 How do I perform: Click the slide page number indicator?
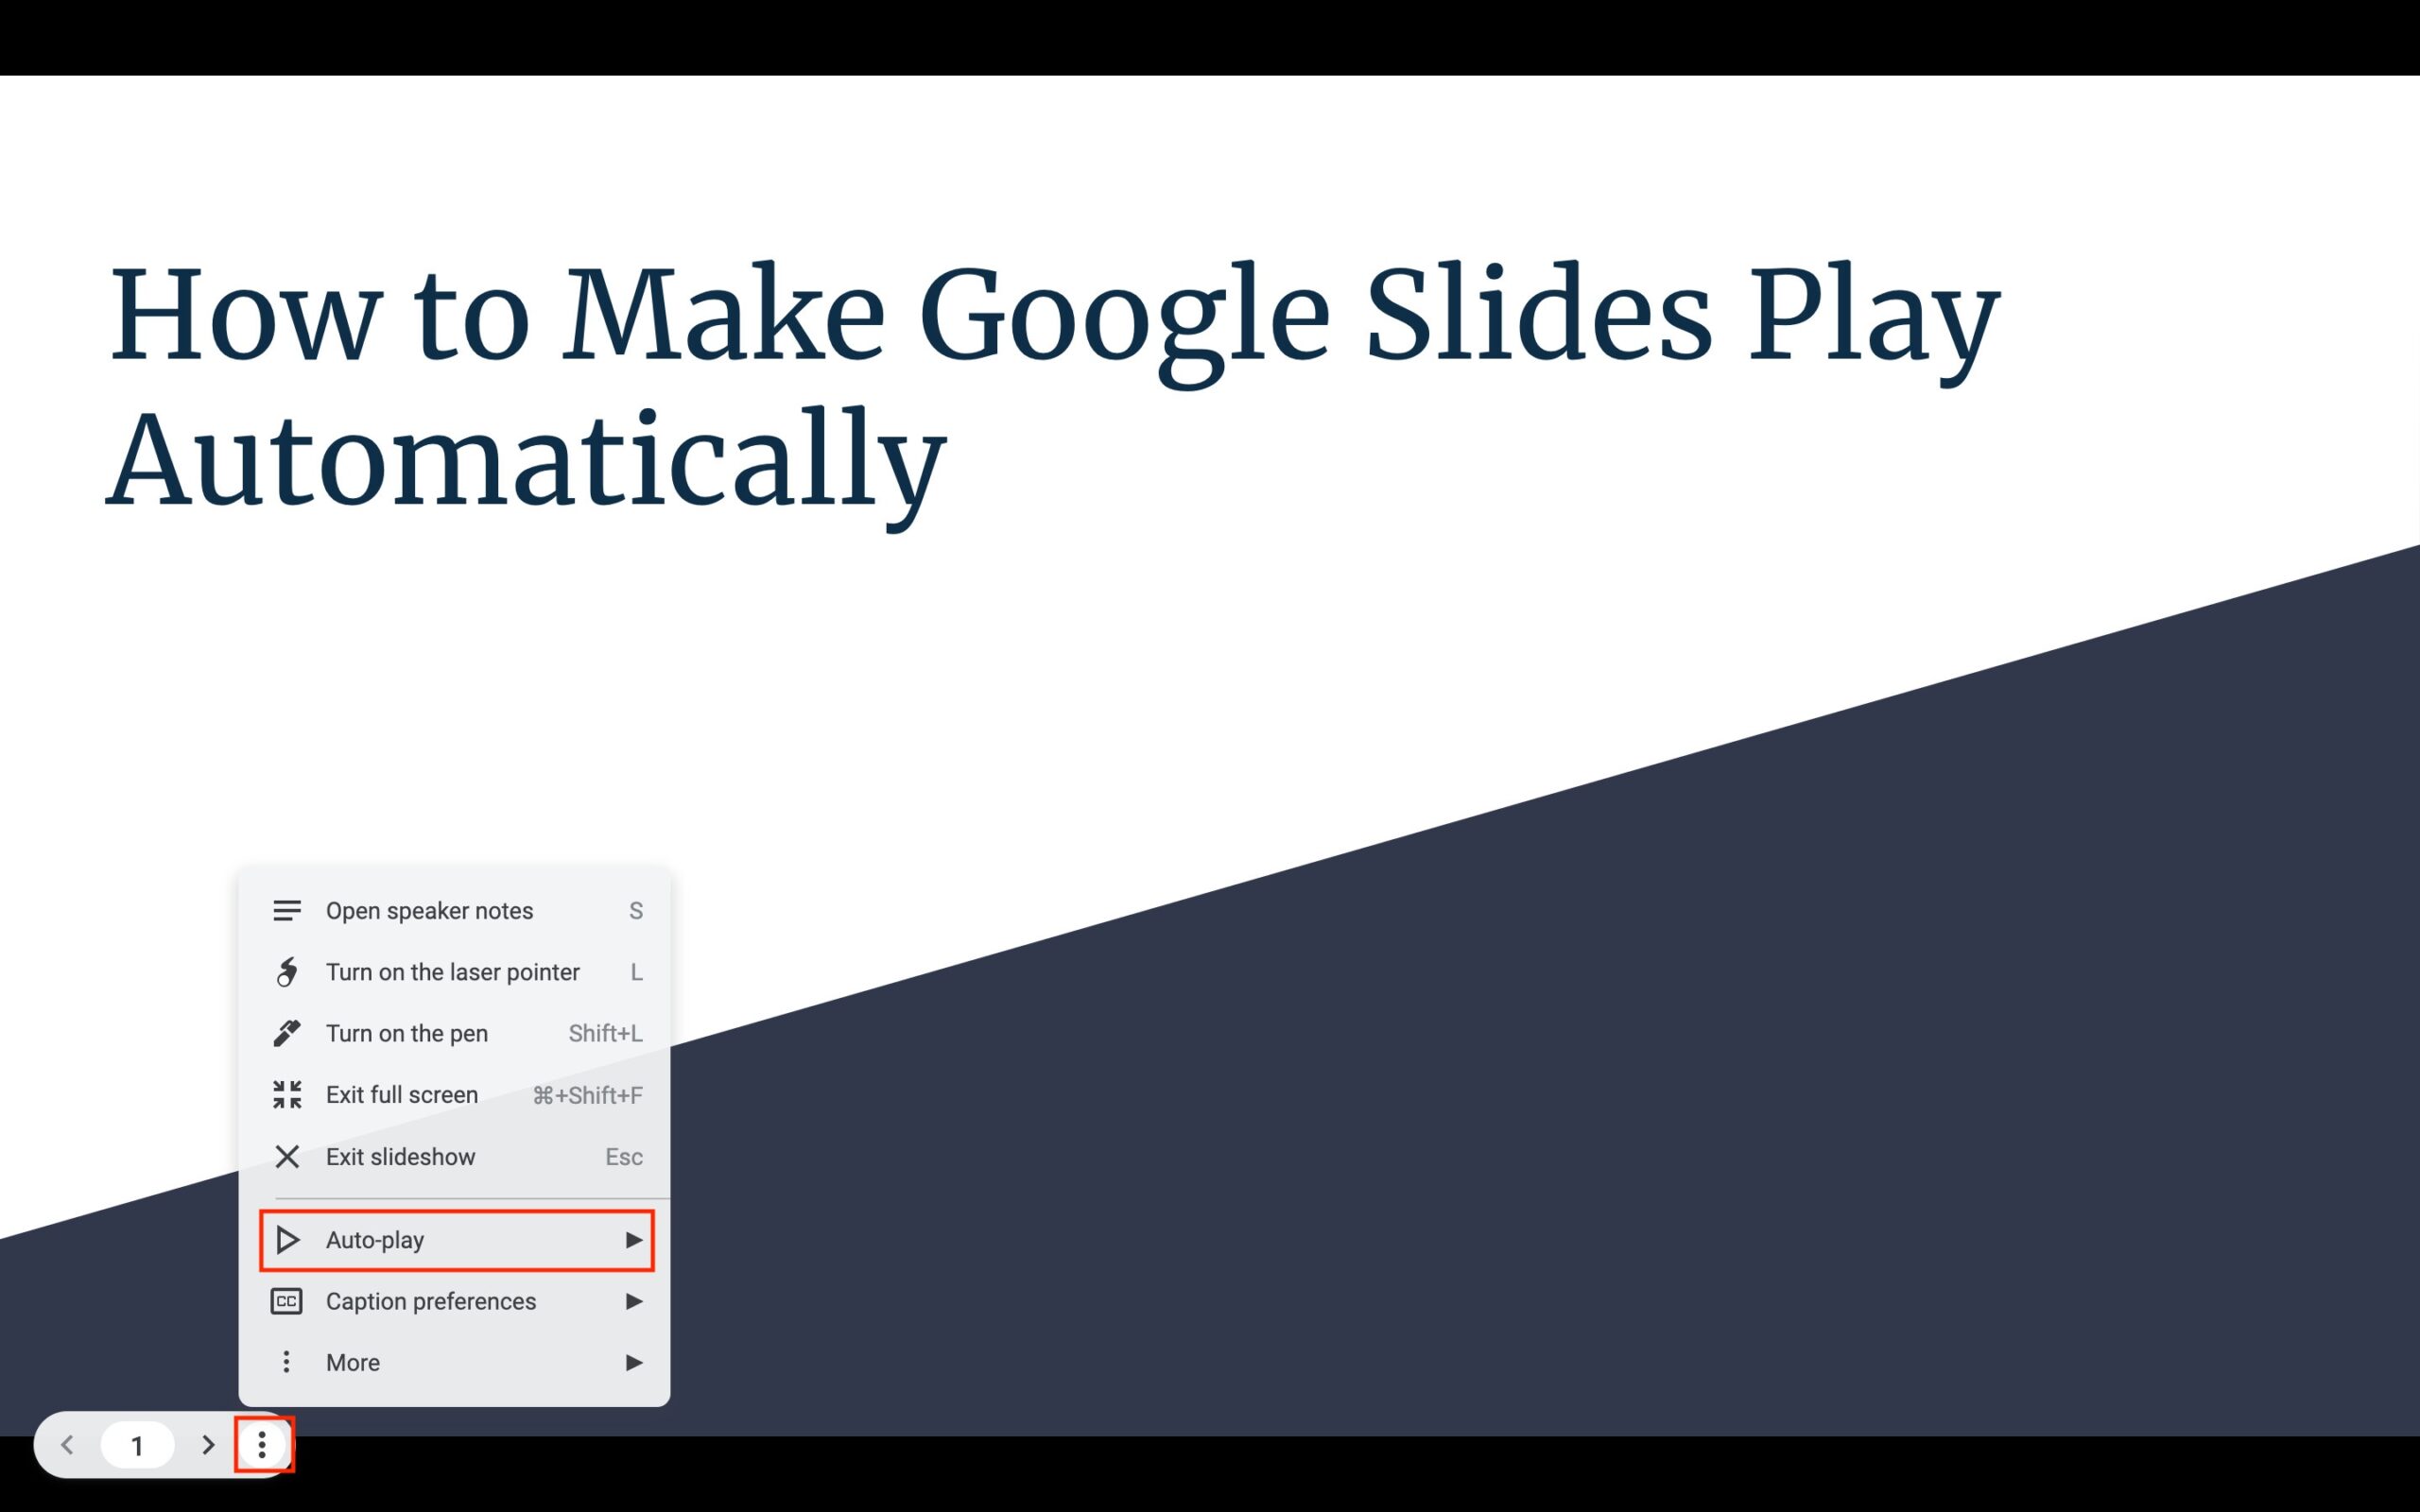(138, 1444)
